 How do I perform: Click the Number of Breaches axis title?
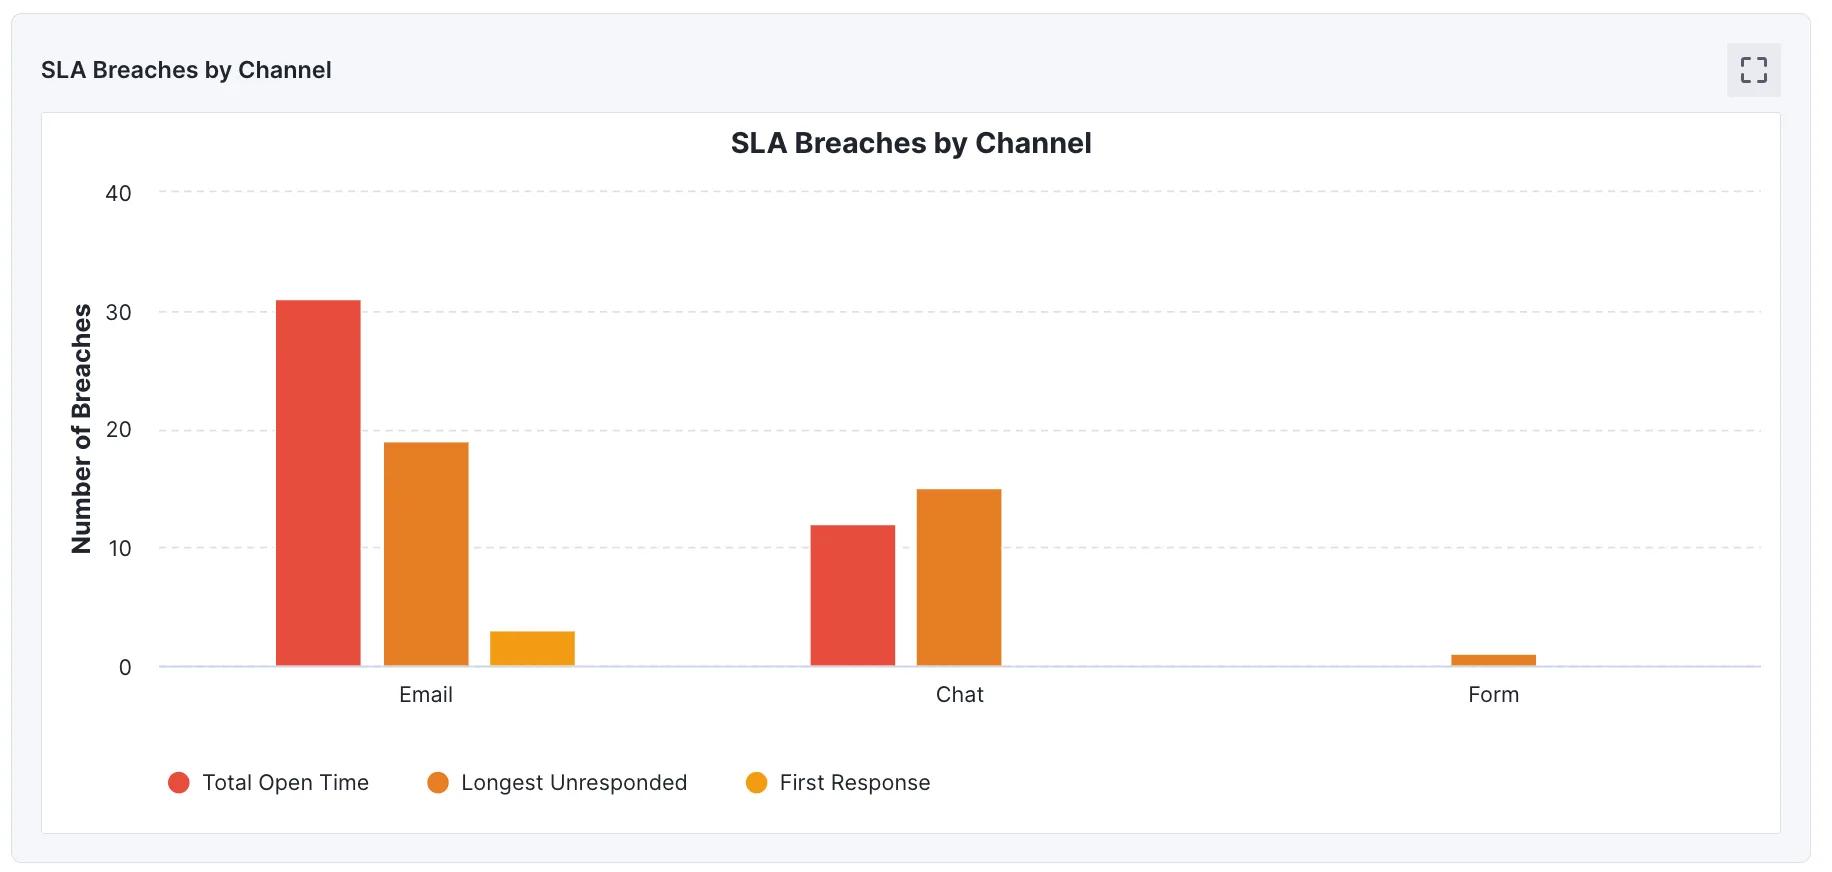point(81,428)
